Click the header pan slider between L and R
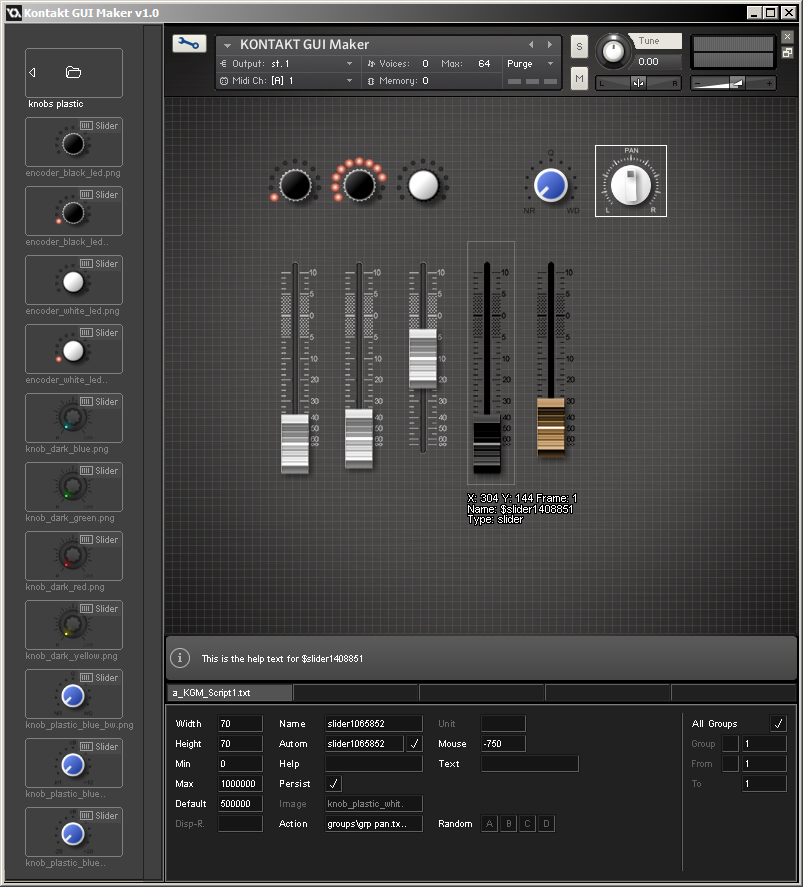This screenshot has width=803, height=887. [x=638, y=83]
